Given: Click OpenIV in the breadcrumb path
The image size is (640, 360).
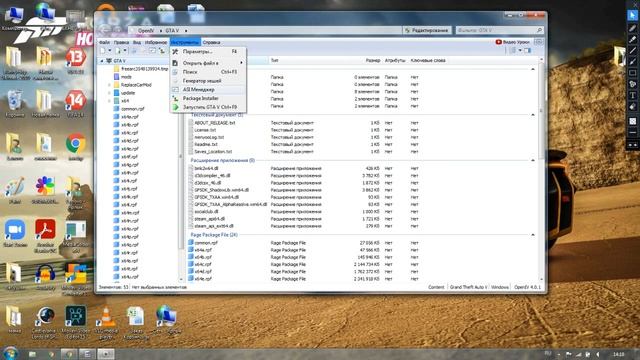Looking at the screenshot, I should [146, 31].
